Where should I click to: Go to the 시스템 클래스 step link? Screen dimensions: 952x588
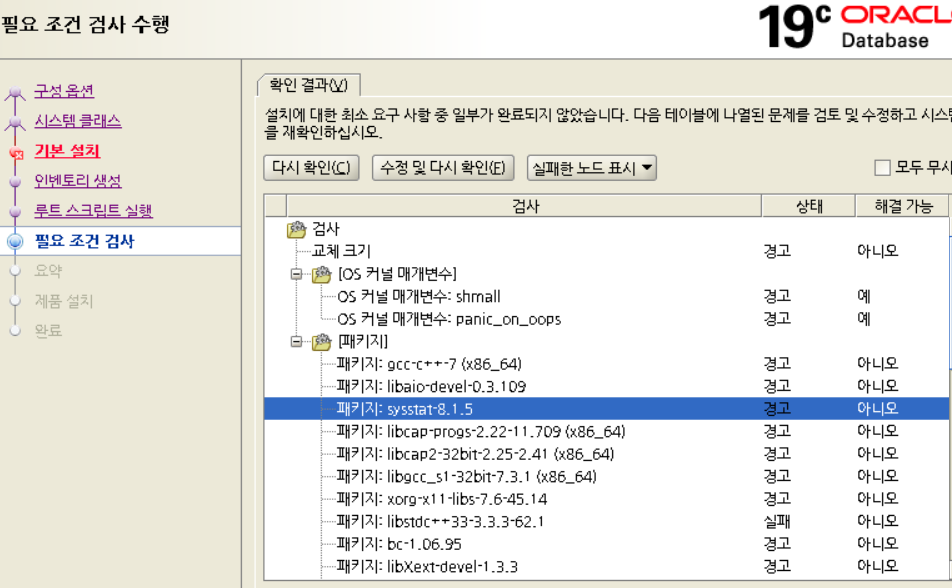[78, 121]
